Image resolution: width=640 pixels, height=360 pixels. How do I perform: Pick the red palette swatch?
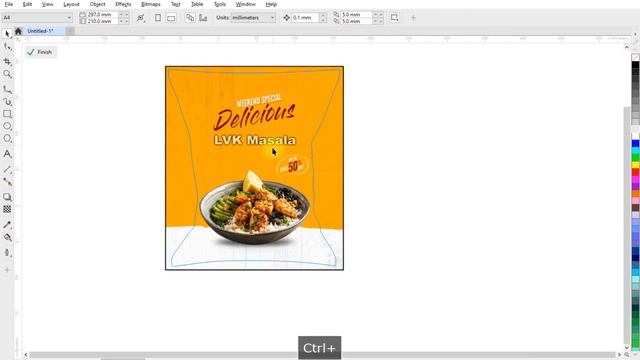click(x=636, y=172)
